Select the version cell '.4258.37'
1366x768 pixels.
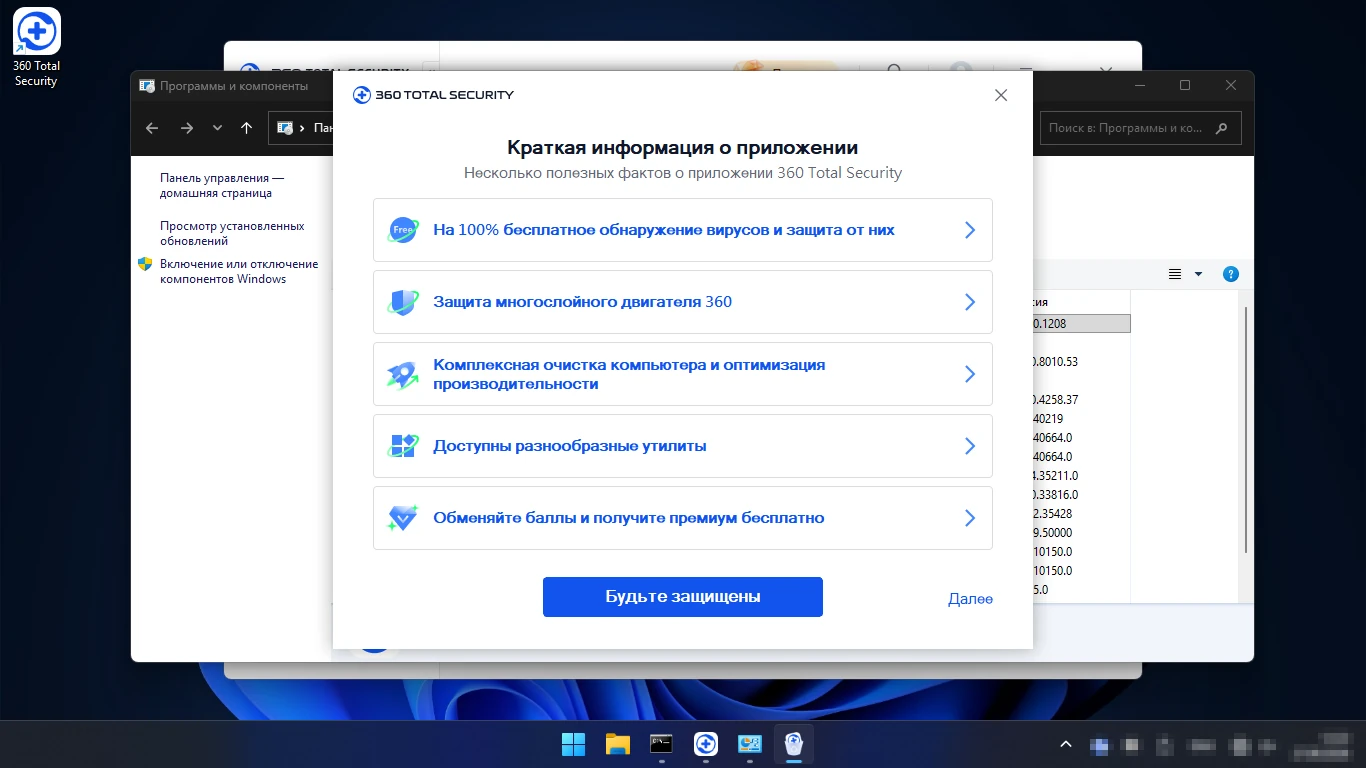pos(1058,399)
